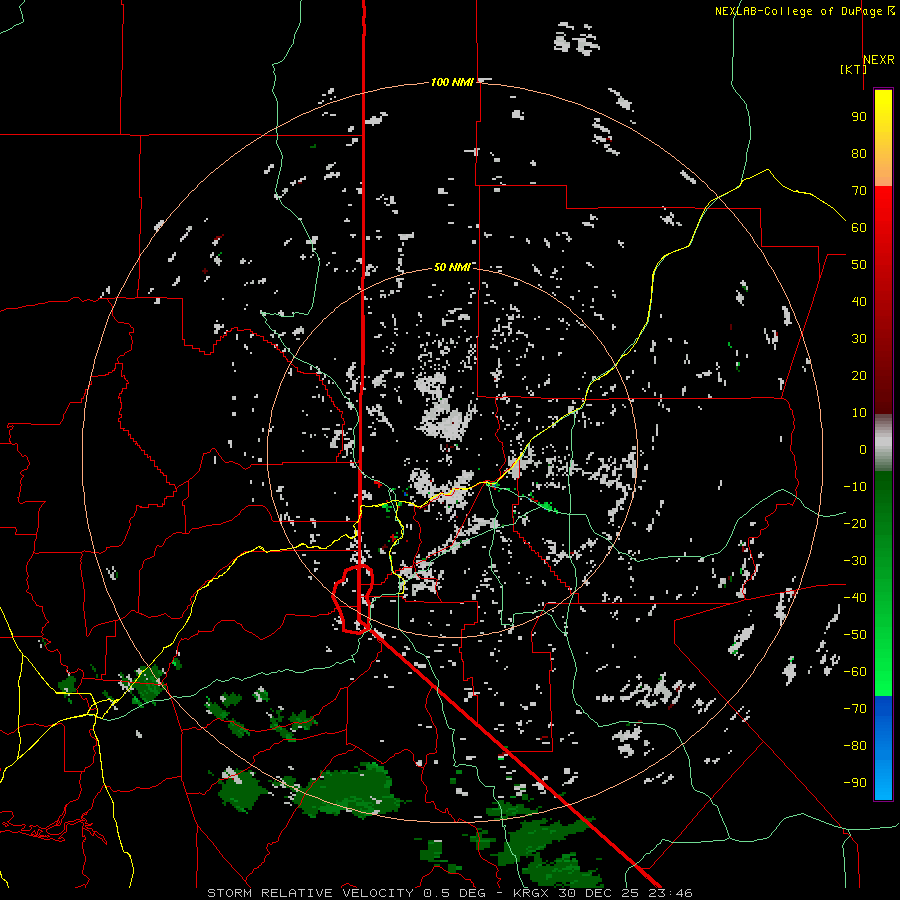Click the positive "40" knots label
The height and width of the screenshot is (900, 900).
click(x=859, y=301)
